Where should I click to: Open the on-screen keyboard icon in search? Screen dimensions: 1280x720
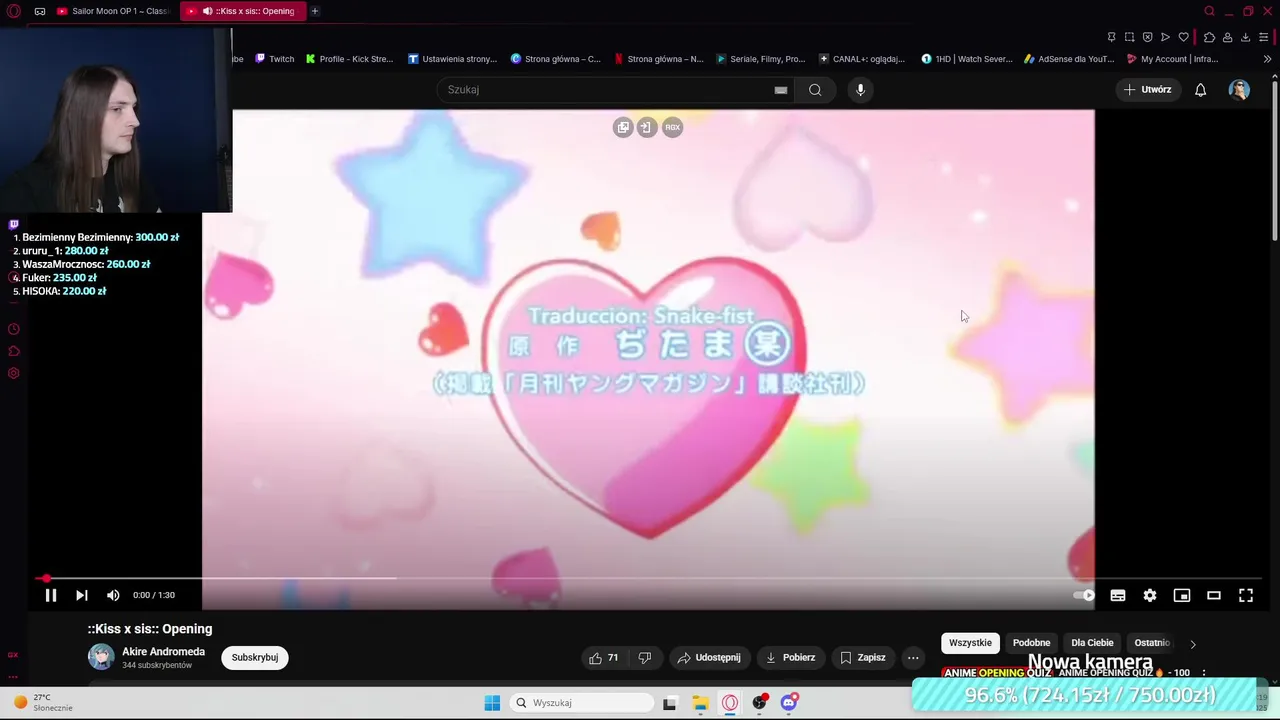[x=781, y=90]
